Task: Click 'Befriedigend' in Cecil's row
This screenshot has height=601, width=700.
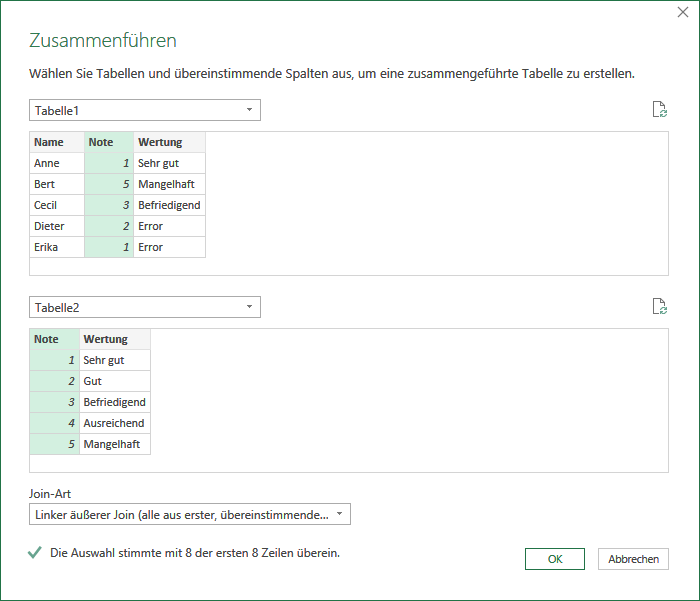Action: click(x=170, y=205)
